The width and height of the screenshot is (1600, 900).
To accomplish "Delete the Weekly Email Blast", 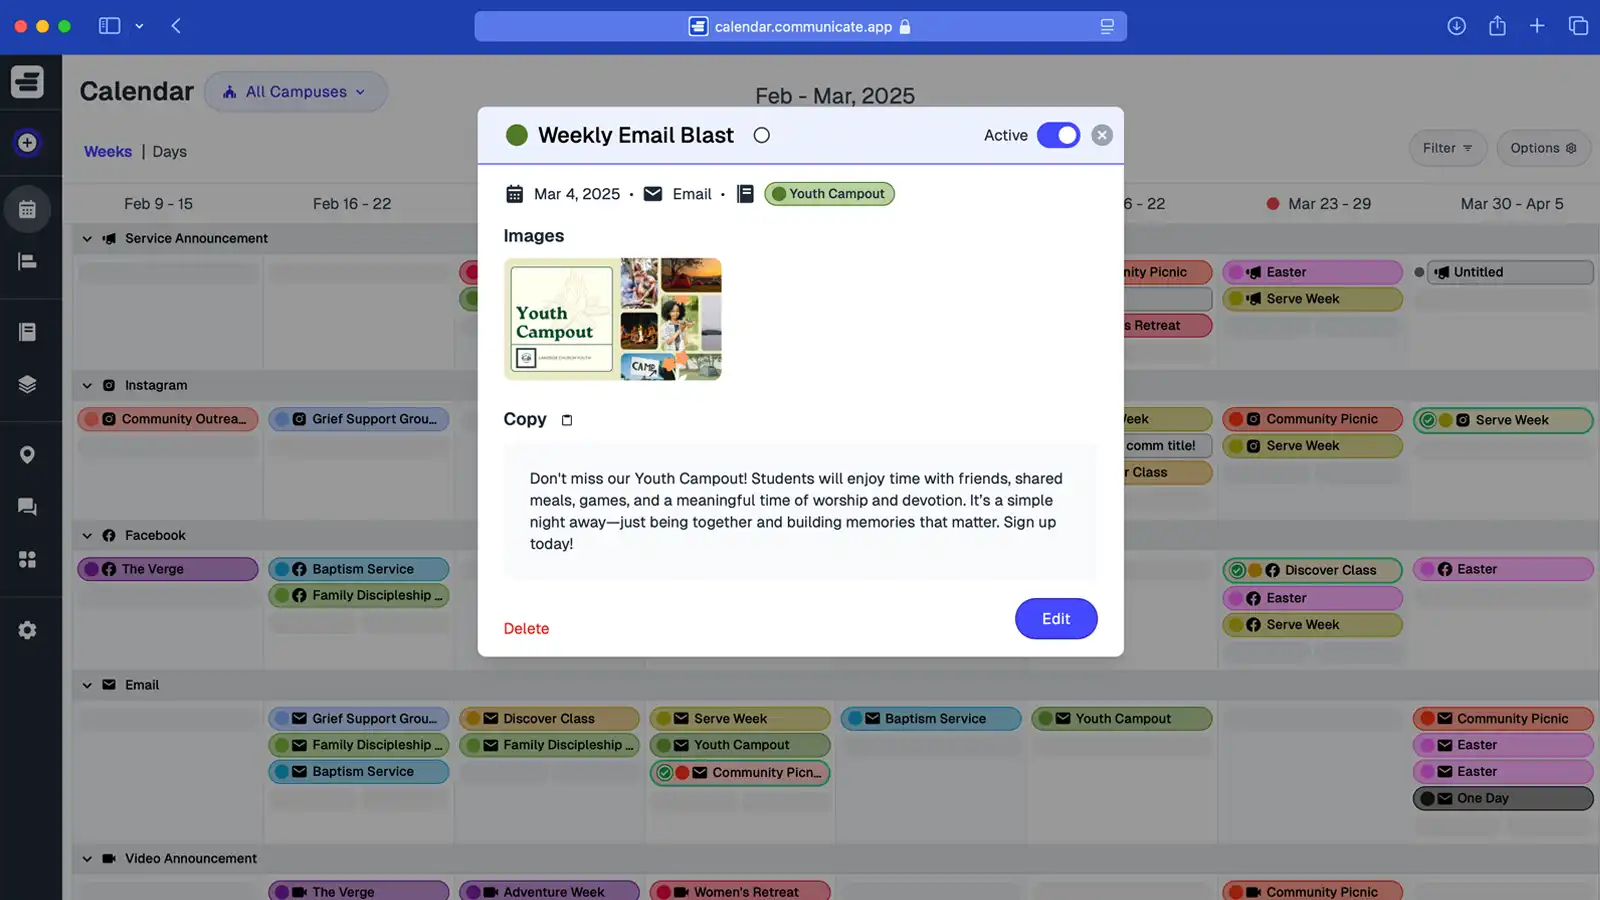I will click(x=526, y=628).
